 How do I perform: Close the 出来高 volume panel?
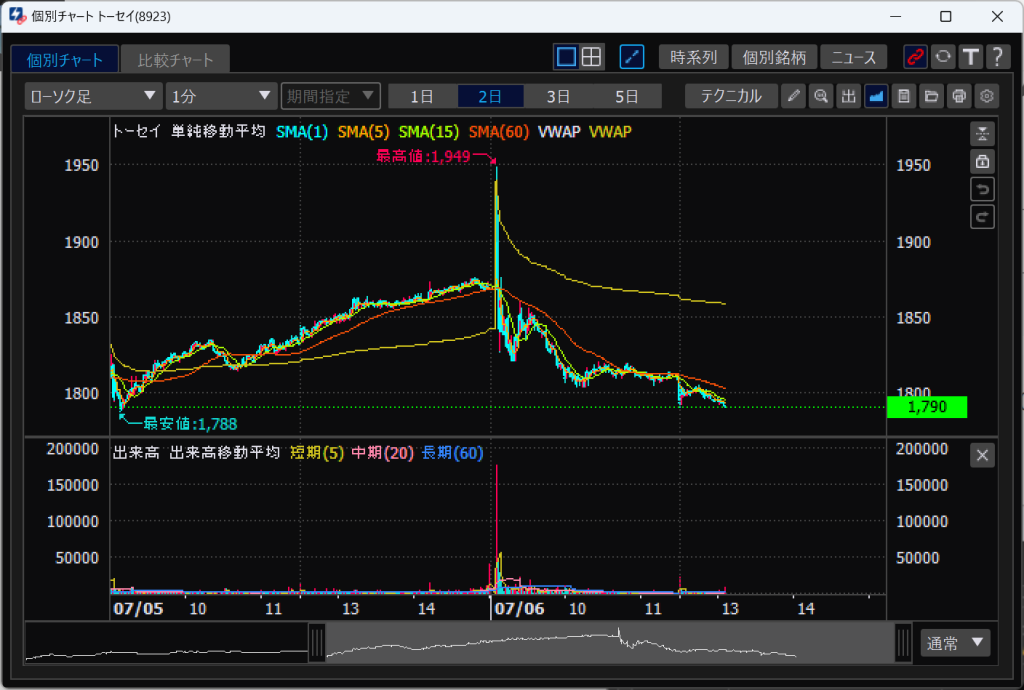[x=982, y=455]
